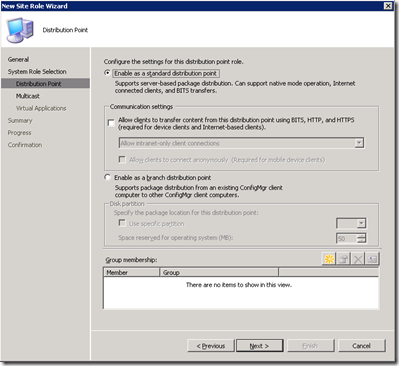Toggle Allow clients to connect anonymously checkbox
This screenshot has width=399, height=366.
pyautogui.click(x=122, y=159)
